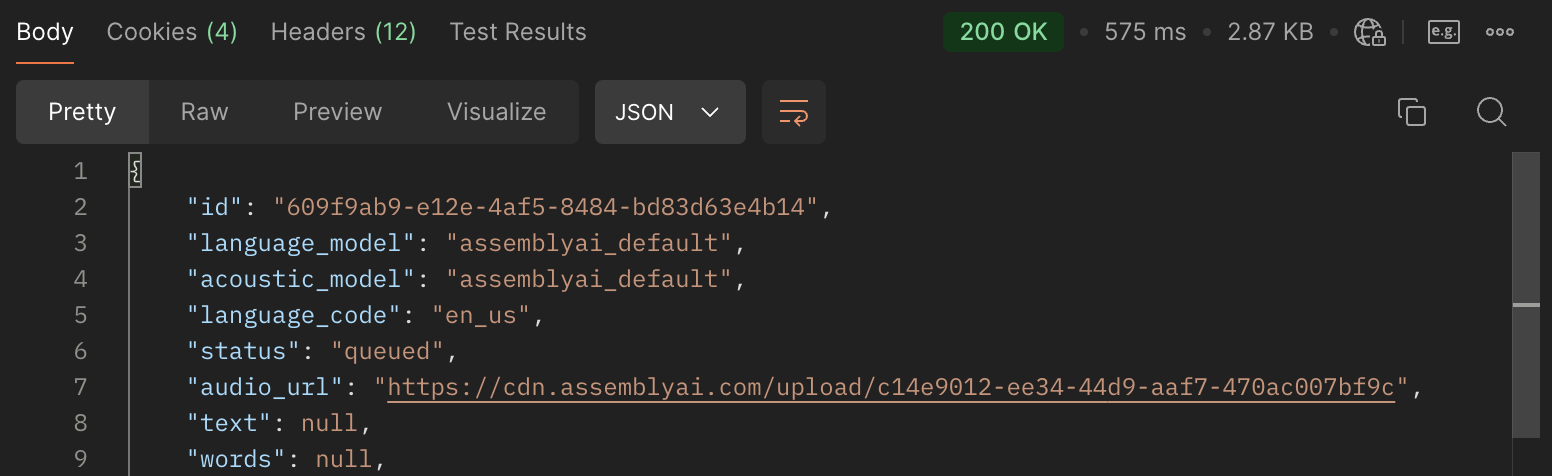Image resolution: width=1552 pixels, height=476 pixels.
Task: Open the JSON format dropdown
Action: (x=670, y=112)
